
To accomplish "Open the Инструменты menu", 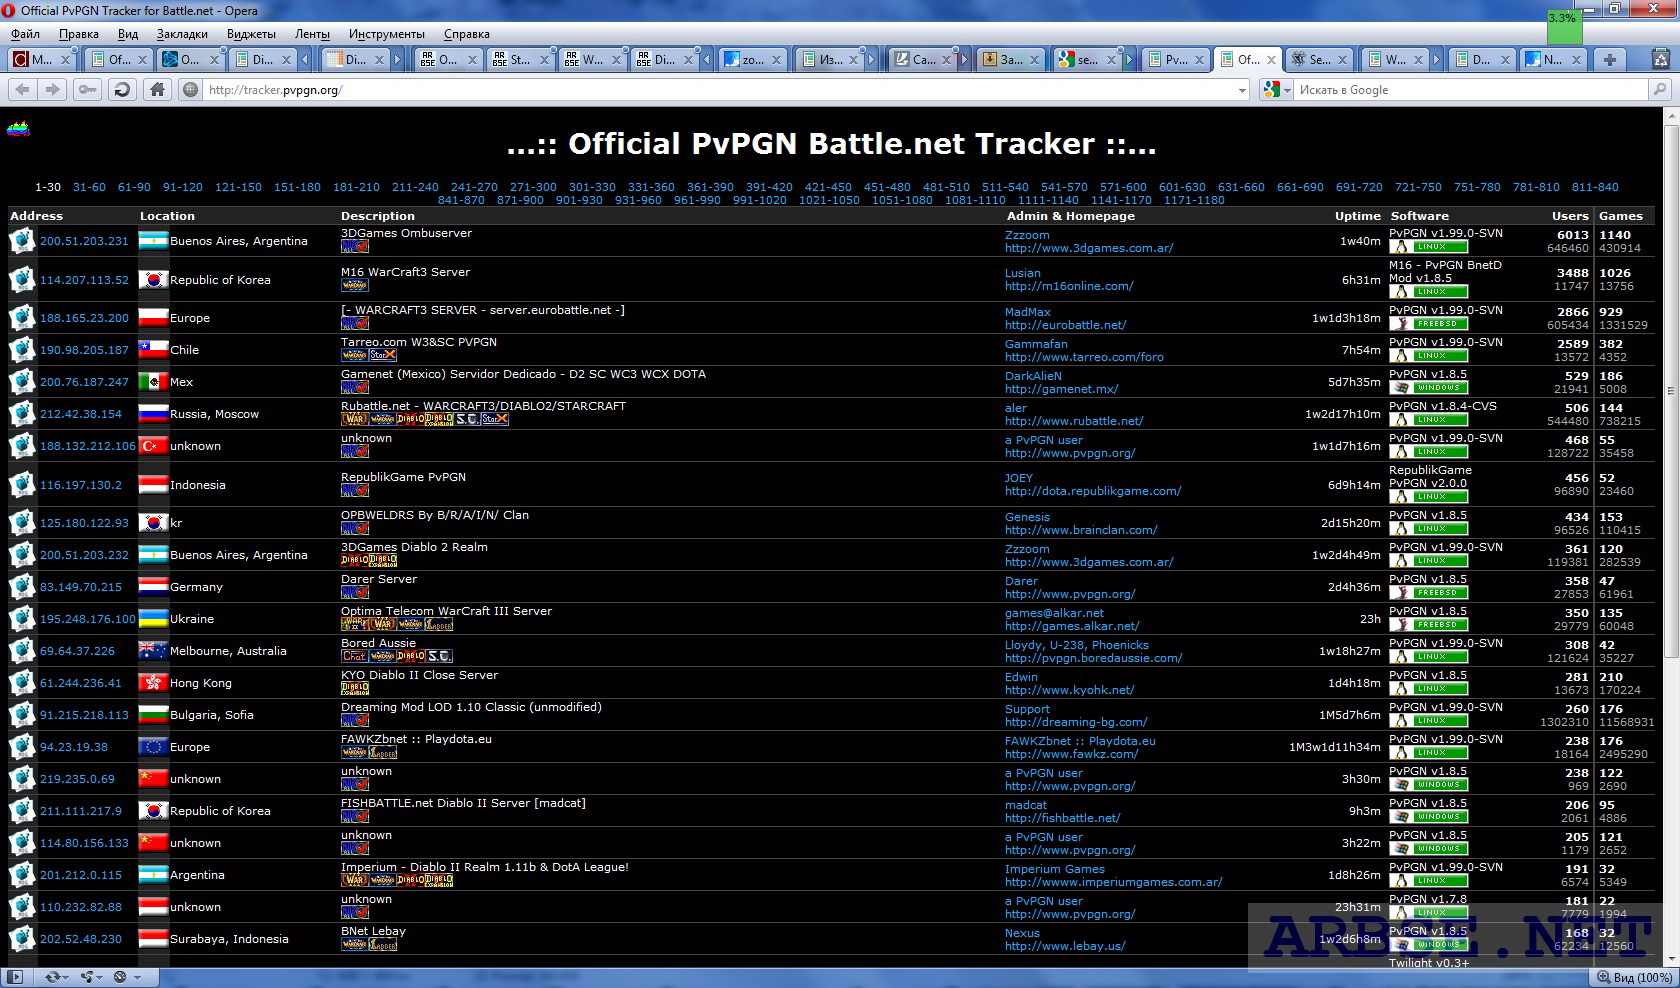I will pos(386,34).
